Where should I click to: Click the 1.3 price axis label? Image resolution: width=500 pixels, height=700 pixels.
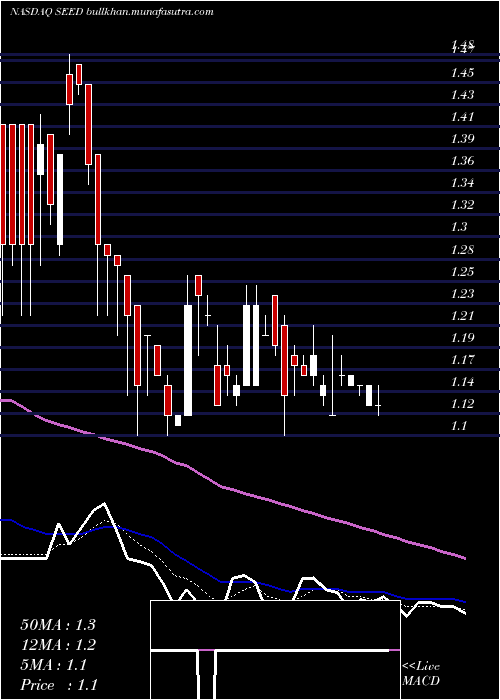[x=459, y=227]
